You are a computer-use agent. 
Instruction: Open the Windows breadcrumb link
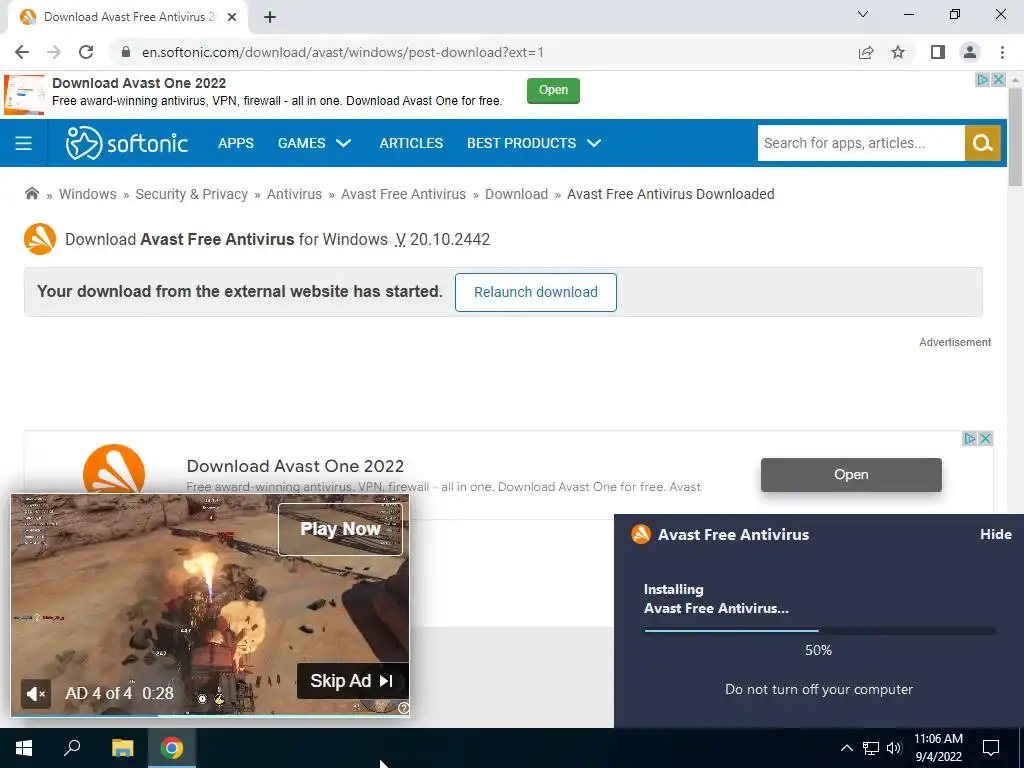tap(88, 194)
